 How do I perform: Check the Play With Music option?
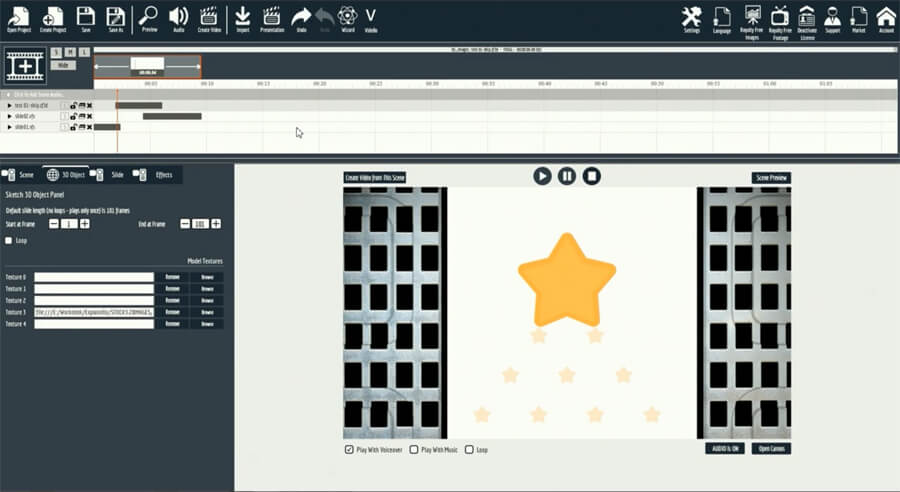click(x=414, y=450)
